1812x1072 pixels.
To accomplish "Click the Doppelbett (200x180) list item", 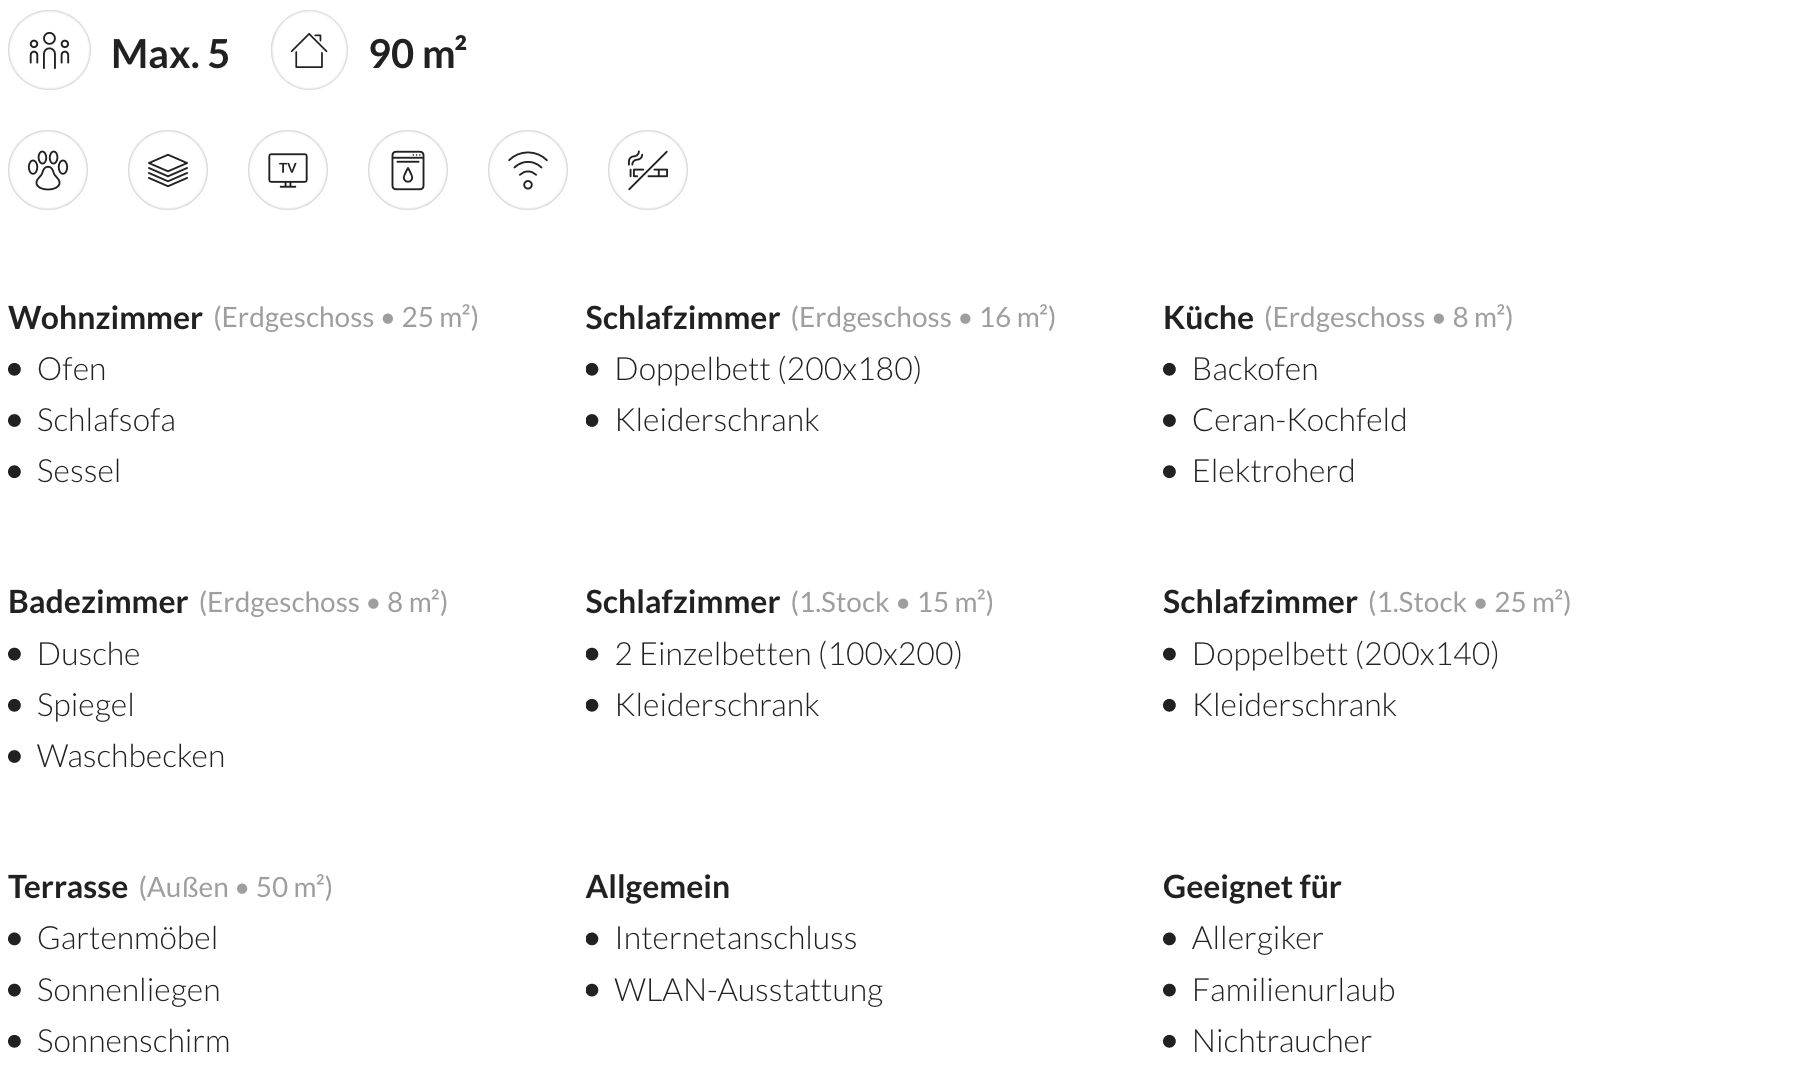I will (x=767, y=369).
